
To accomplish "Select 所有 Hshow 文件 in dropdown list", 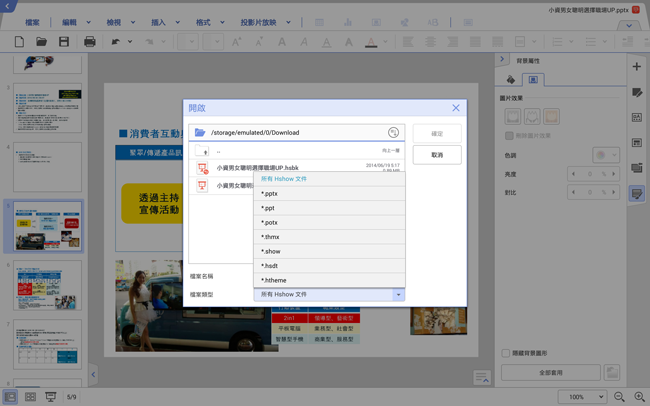I will tap(329, 179).
